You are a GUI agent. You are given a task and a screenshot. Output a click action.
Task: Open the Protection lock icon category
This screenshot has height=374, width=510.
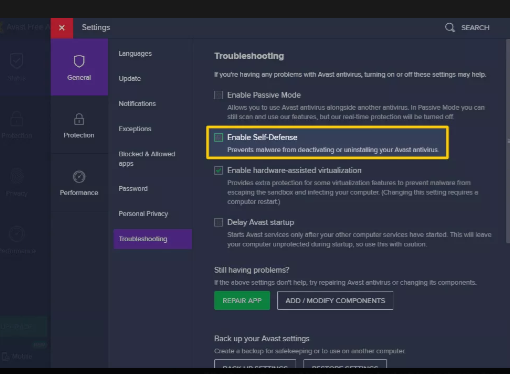pos(79,125)
